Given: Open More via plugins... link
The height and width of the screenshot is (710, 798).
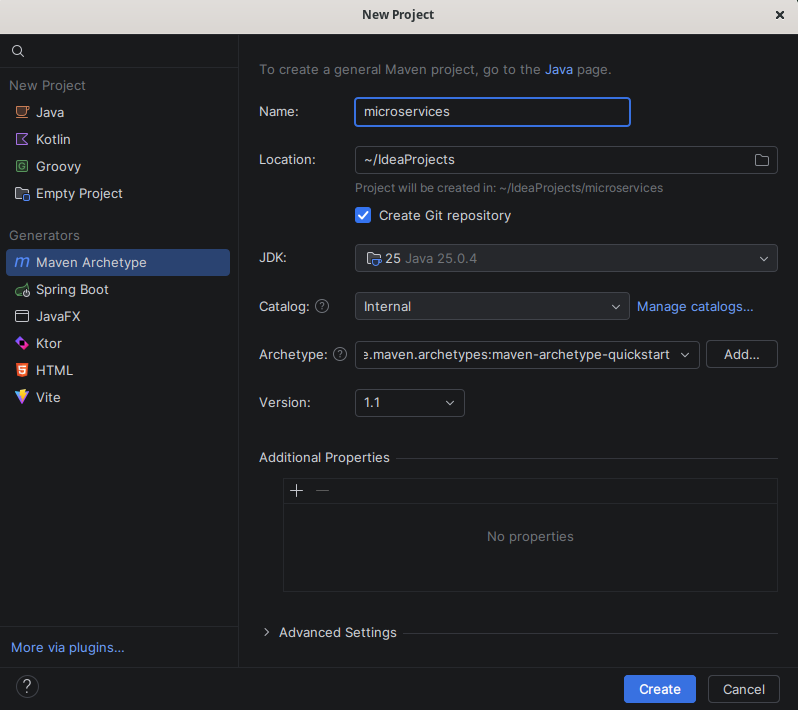Looking at the screenshot, I should (68, 647).
